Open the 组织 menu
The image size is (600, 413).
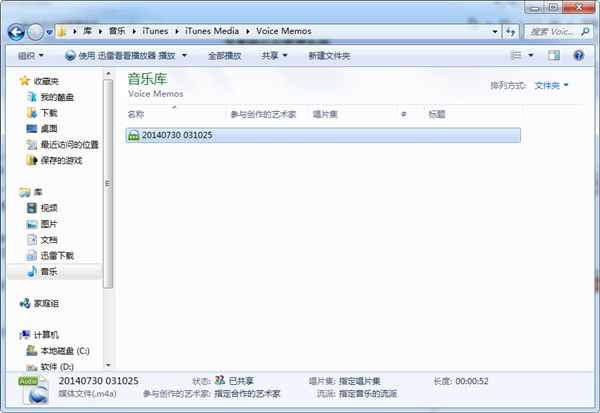coord(31,56)
